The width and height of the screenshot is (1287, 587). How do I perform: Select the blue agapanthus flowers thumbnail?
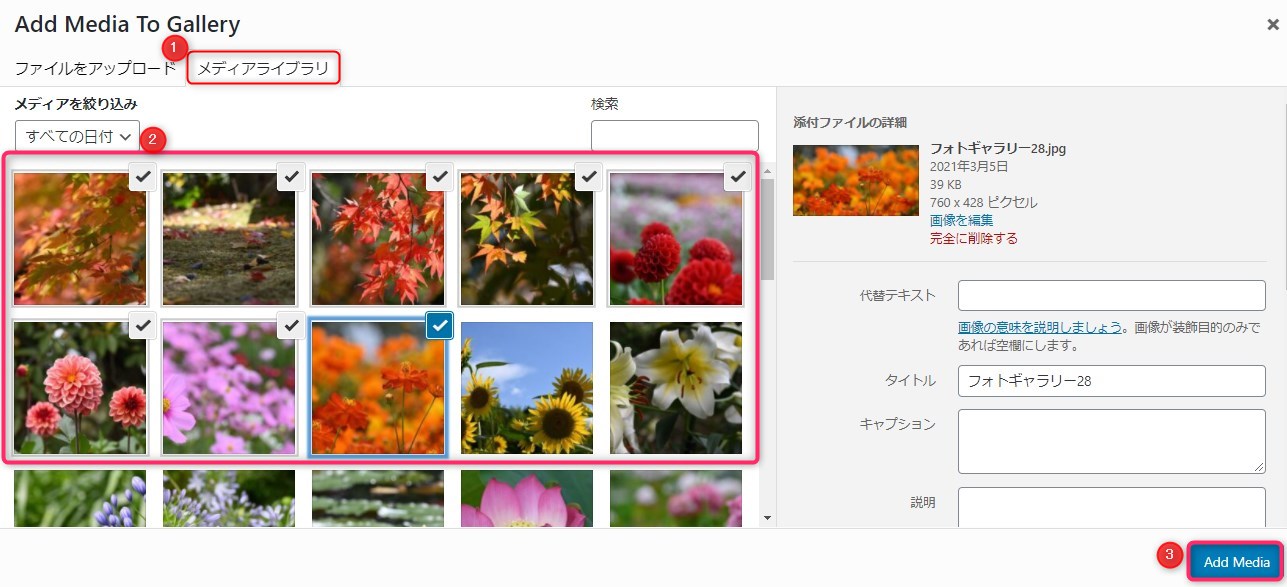(x=80, y=498)
